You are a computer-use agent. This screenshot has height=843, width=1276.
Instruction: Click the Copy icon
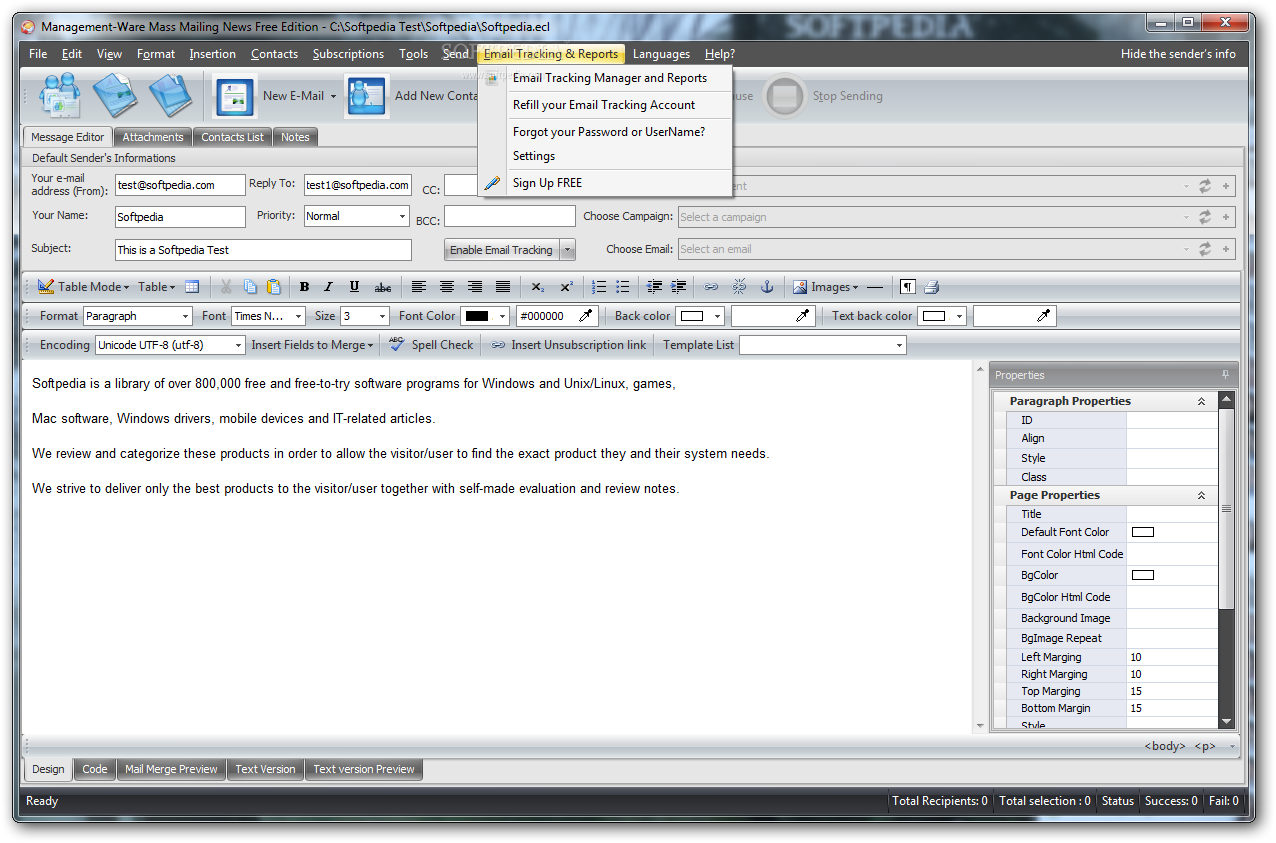[250, 287]
